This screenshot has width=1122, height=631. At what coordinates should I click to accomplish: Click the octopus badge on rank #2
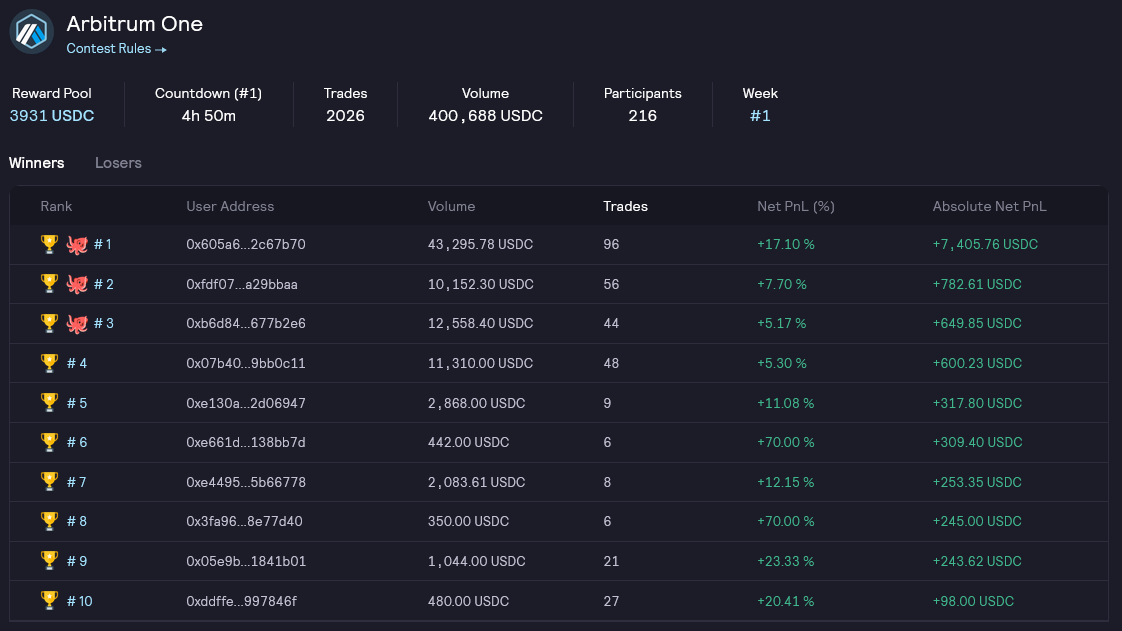pos(77,285)
